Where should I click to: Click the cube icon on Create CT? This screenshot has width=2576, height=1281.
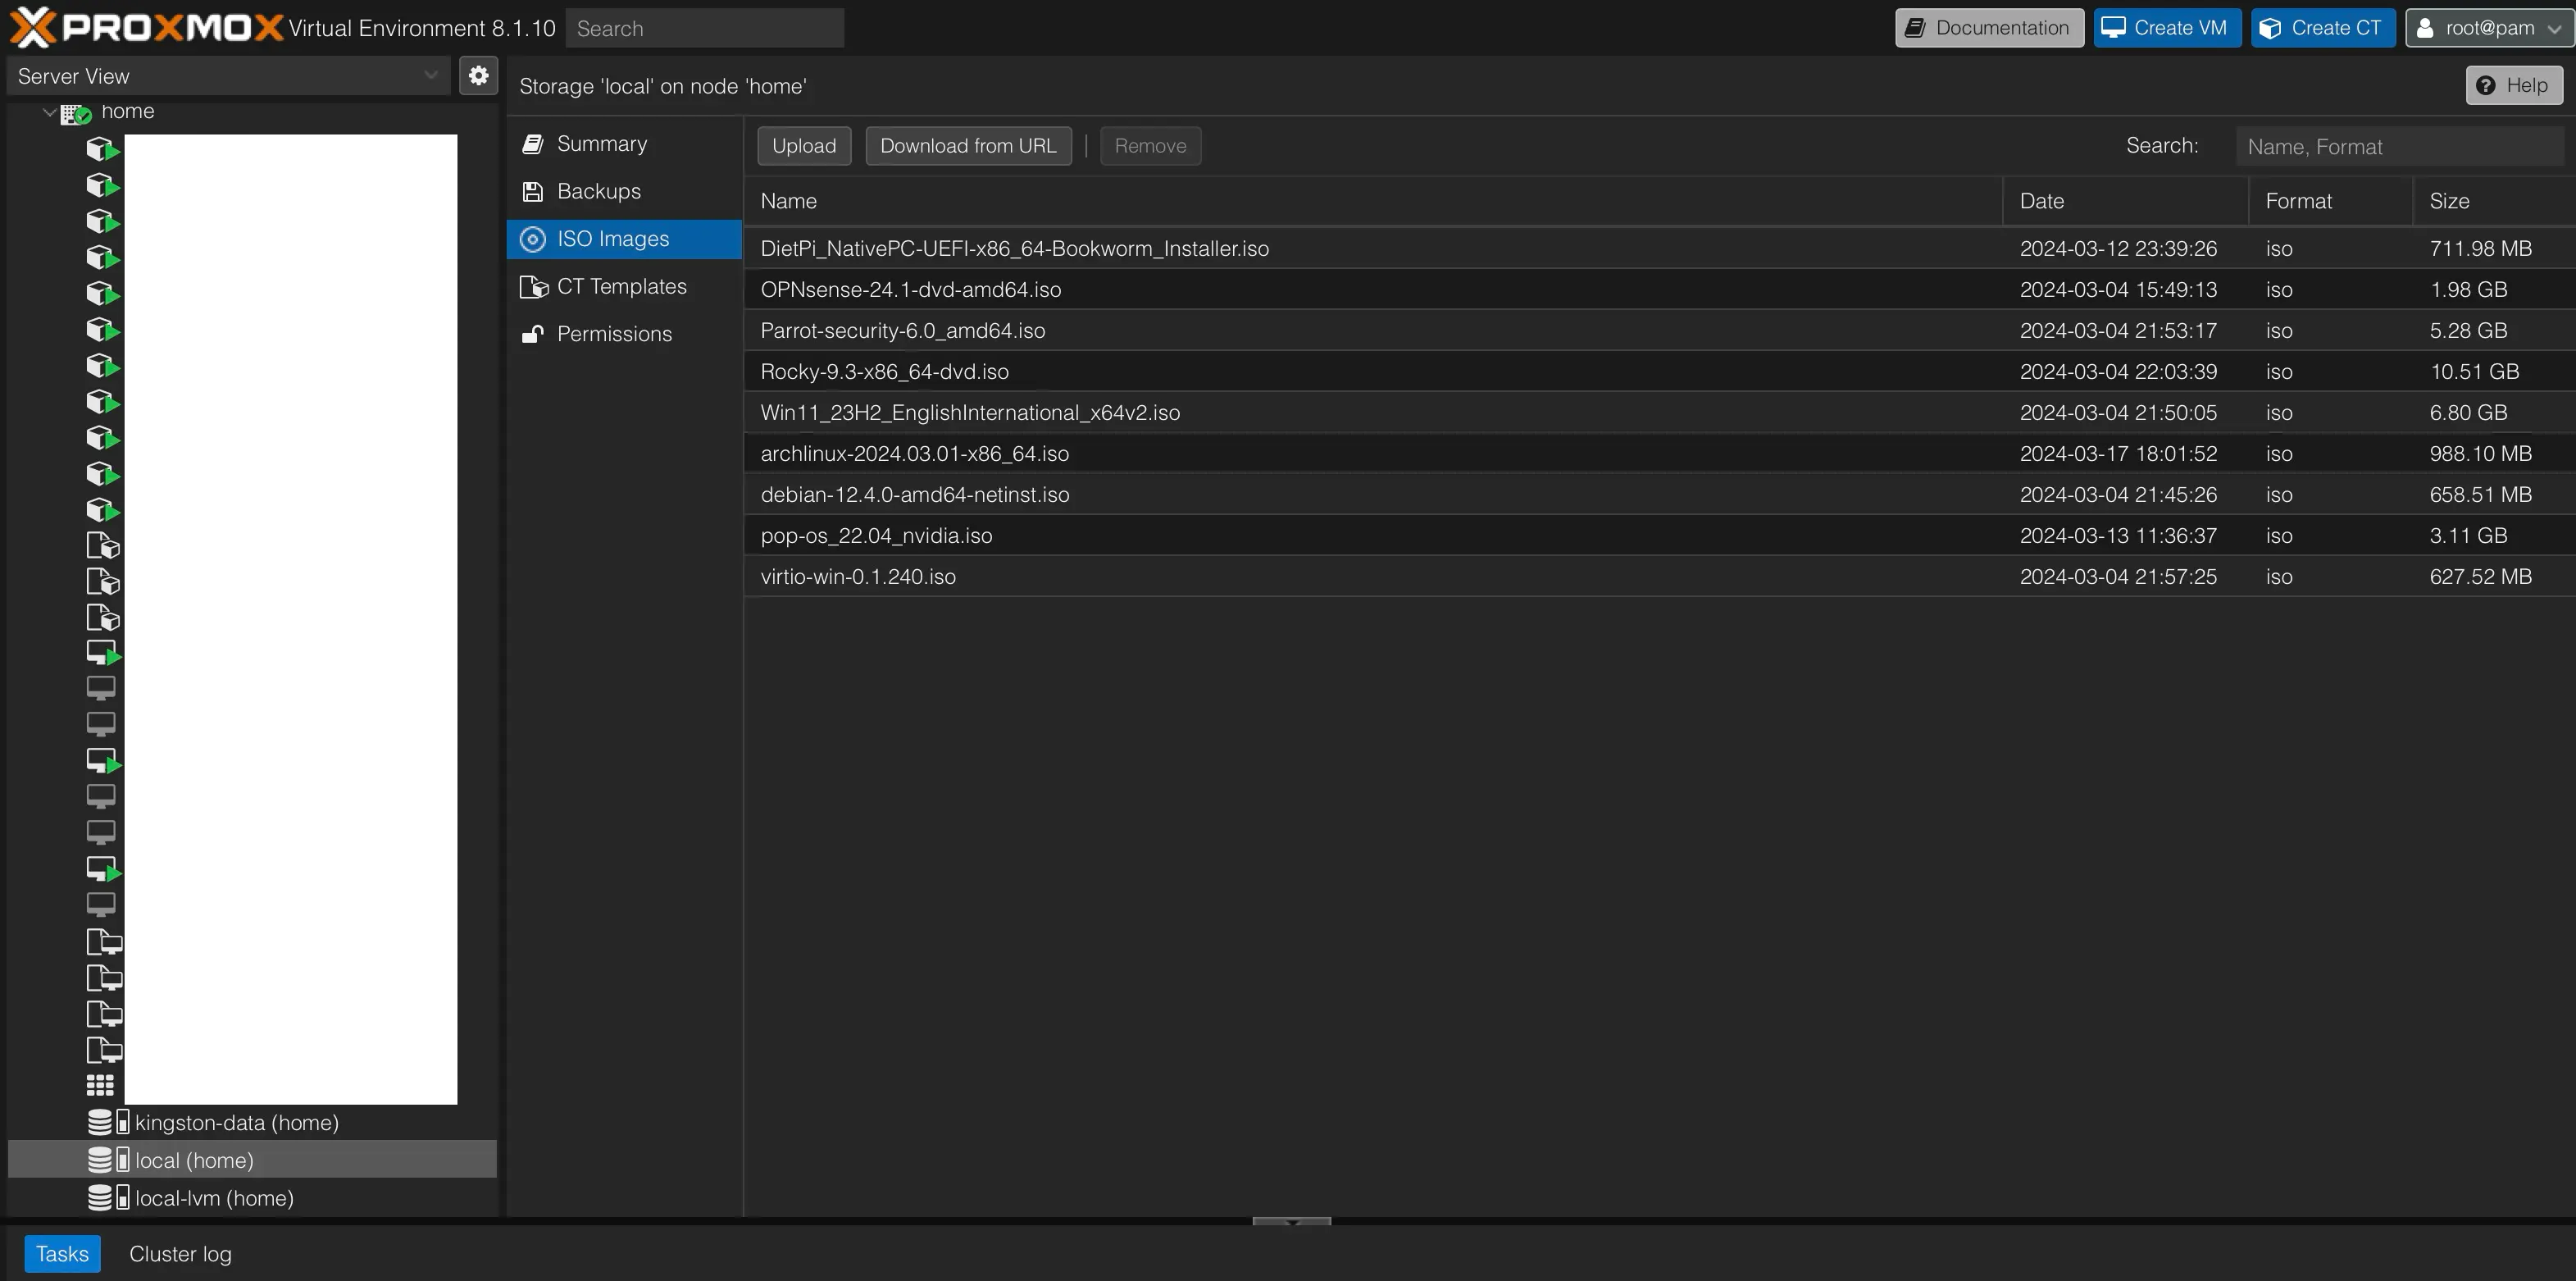click(x=2271, y=28)
